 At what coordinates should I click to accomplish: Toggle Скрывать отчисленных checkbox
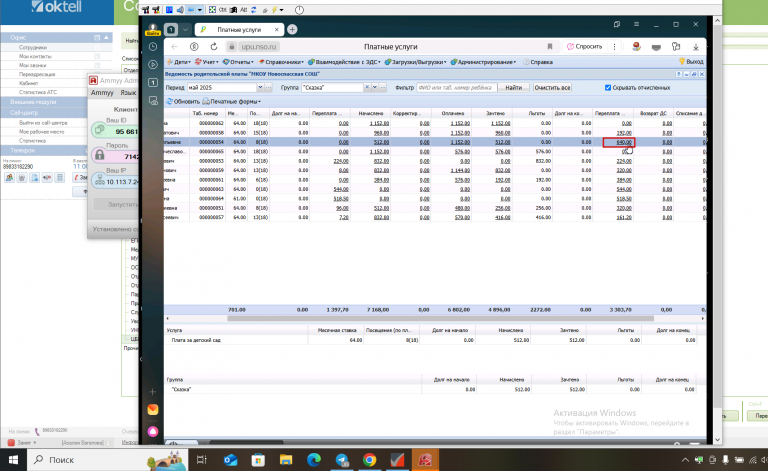click(x=608, y=88)
